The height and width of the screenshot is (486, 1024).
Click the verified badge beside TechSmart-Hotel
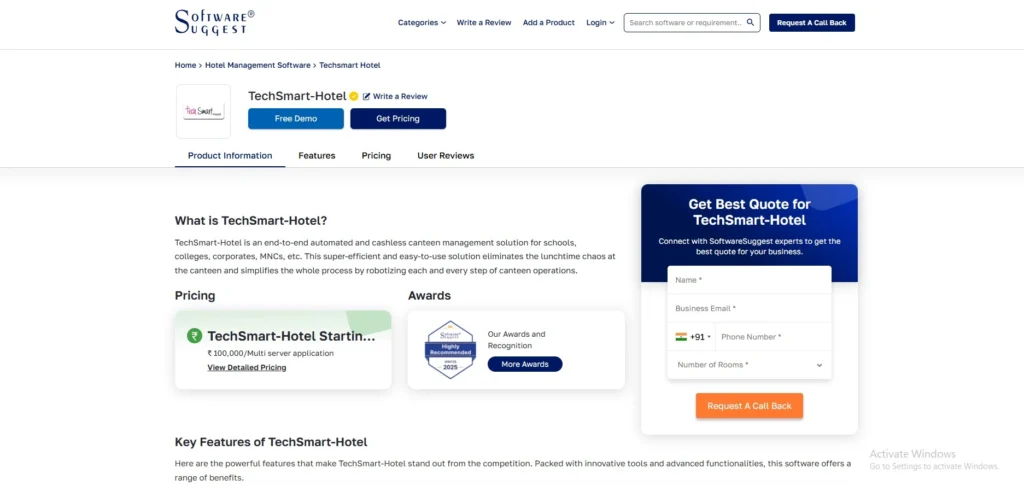click(x=353, y=96)
